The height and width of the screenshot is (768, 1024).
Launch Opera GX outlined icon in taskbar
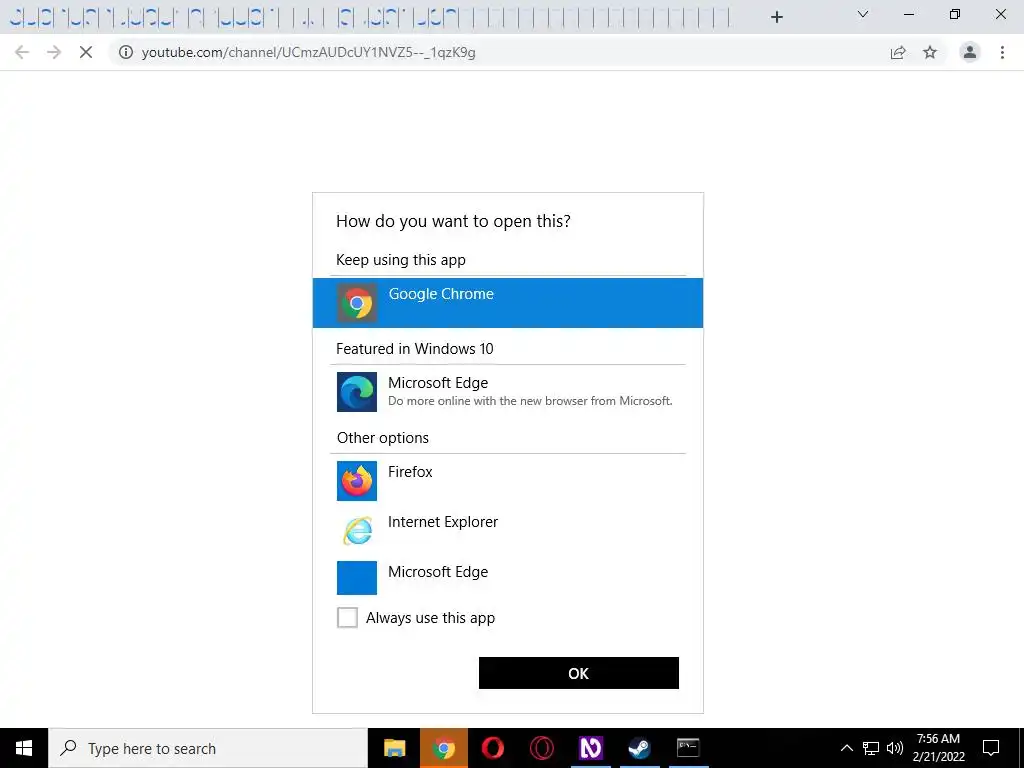pos(541,748)
